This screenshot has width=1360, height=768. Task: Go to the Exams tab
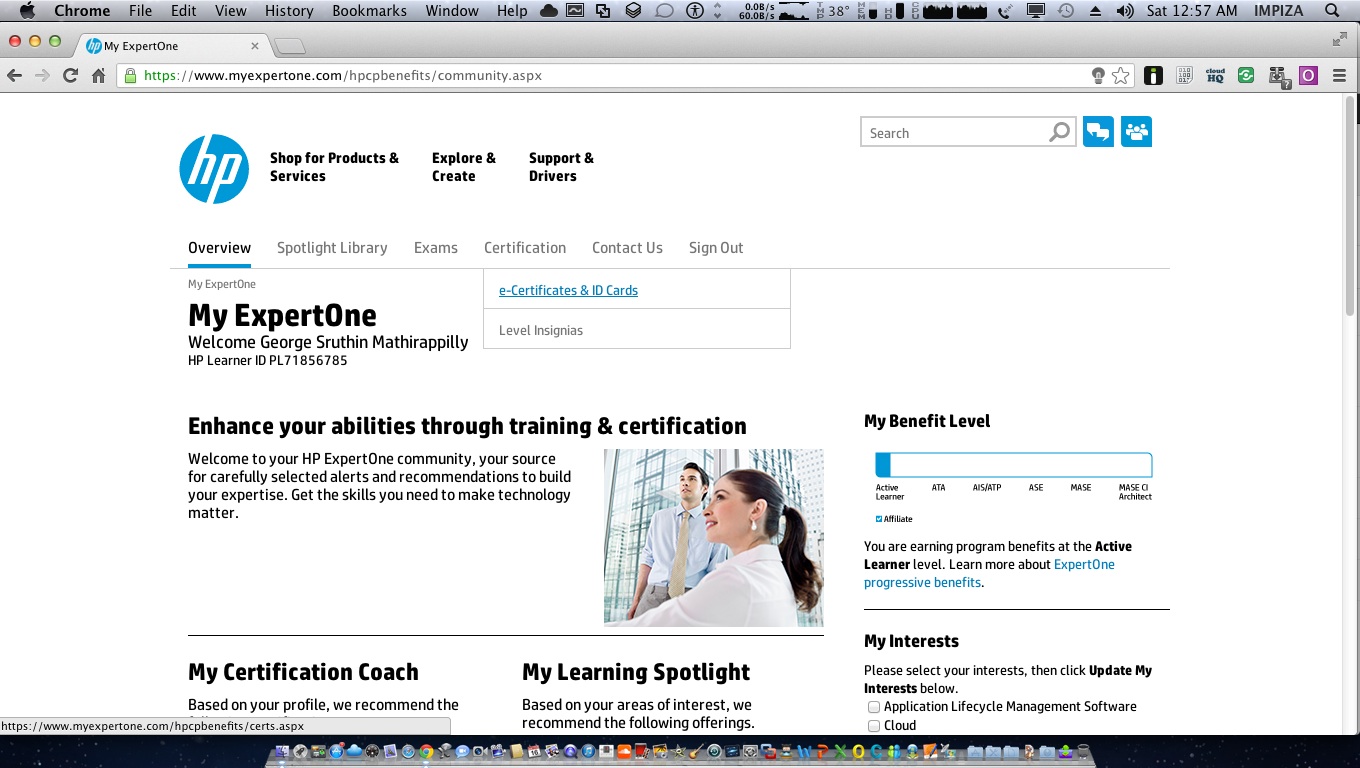pyautogui.click(x=436, y=248)
